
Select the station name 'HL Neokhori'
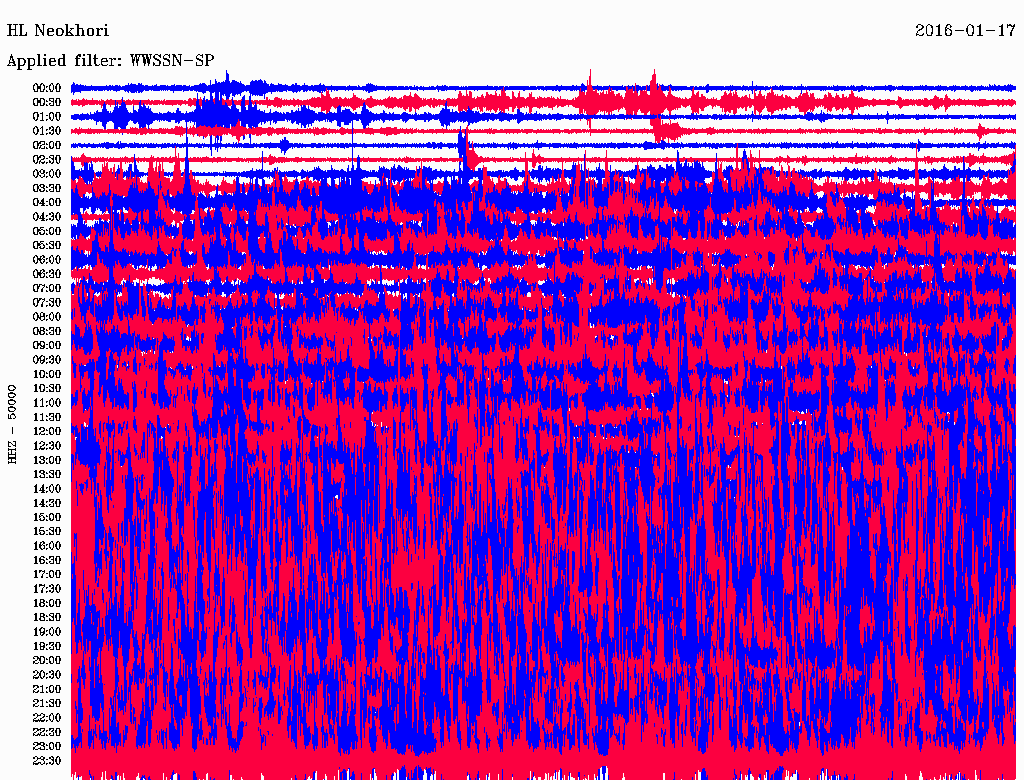(57, 30)
